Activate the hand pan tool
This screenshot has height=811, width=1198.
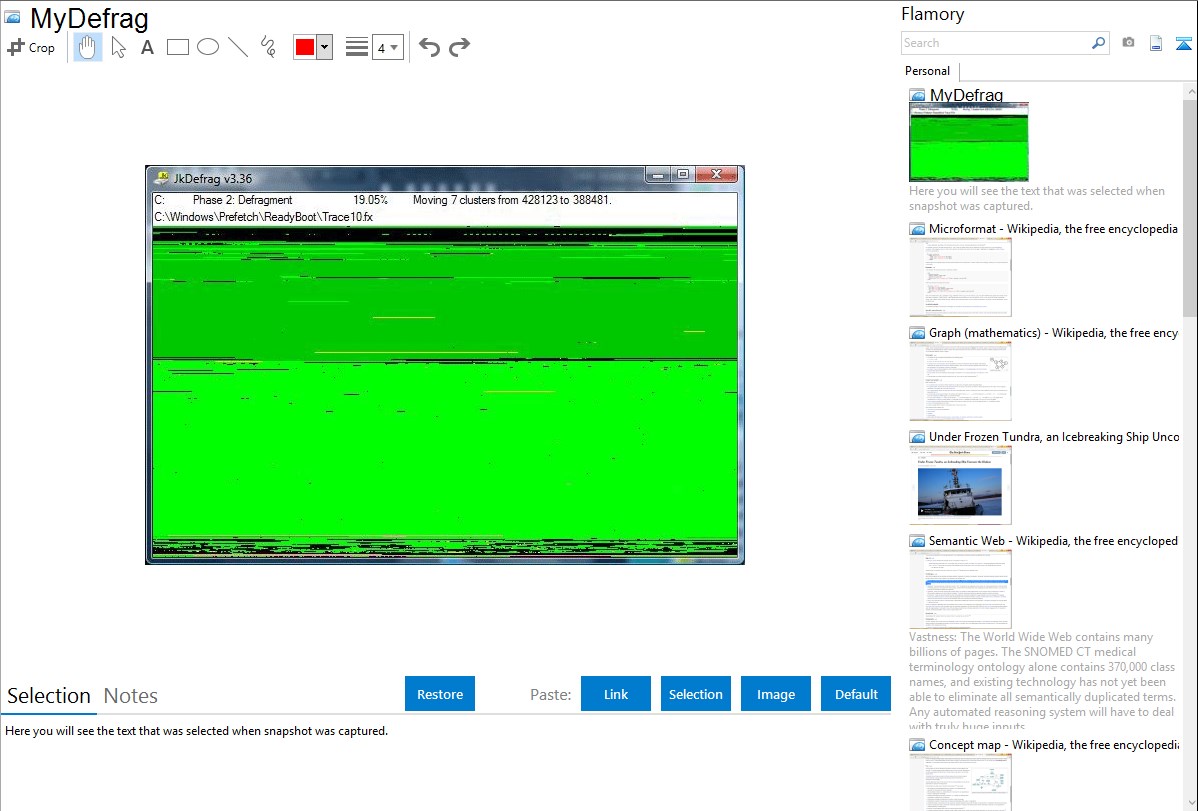tap(87, 47)
